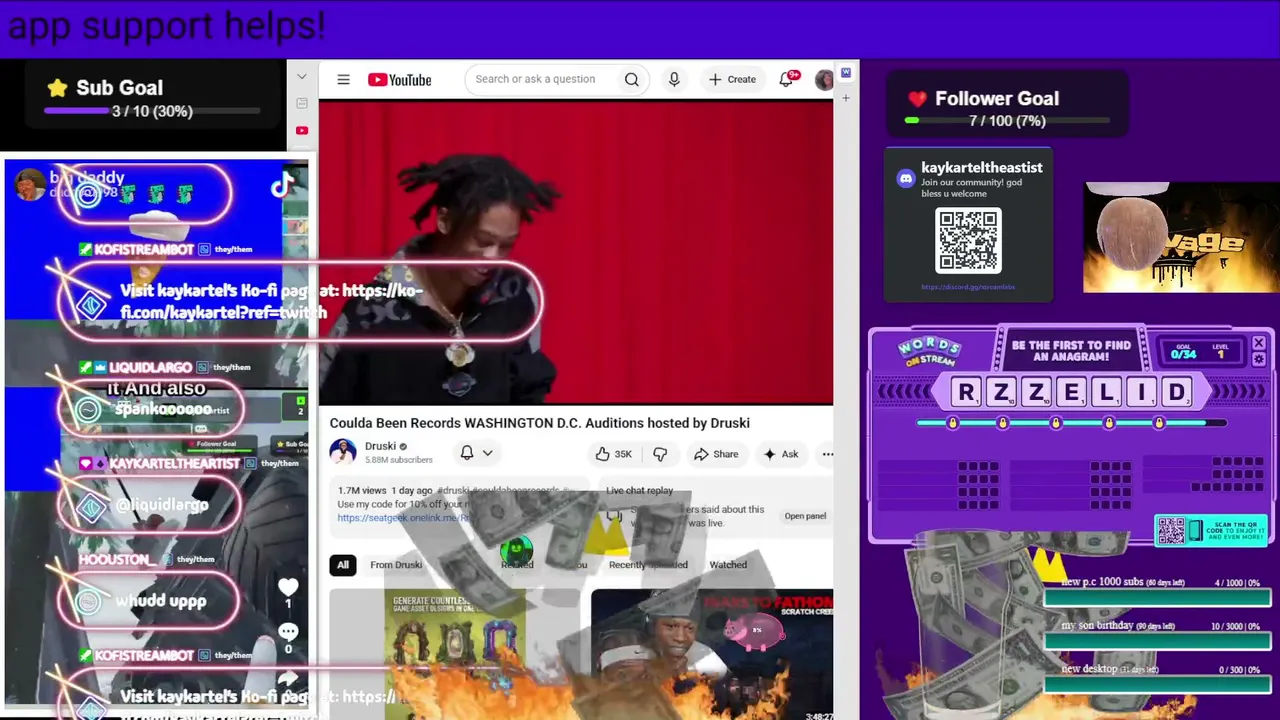Click the KAYKARTELTHEARTIST chat username
The image size is (1280, 720).
[x=175, y=463]
